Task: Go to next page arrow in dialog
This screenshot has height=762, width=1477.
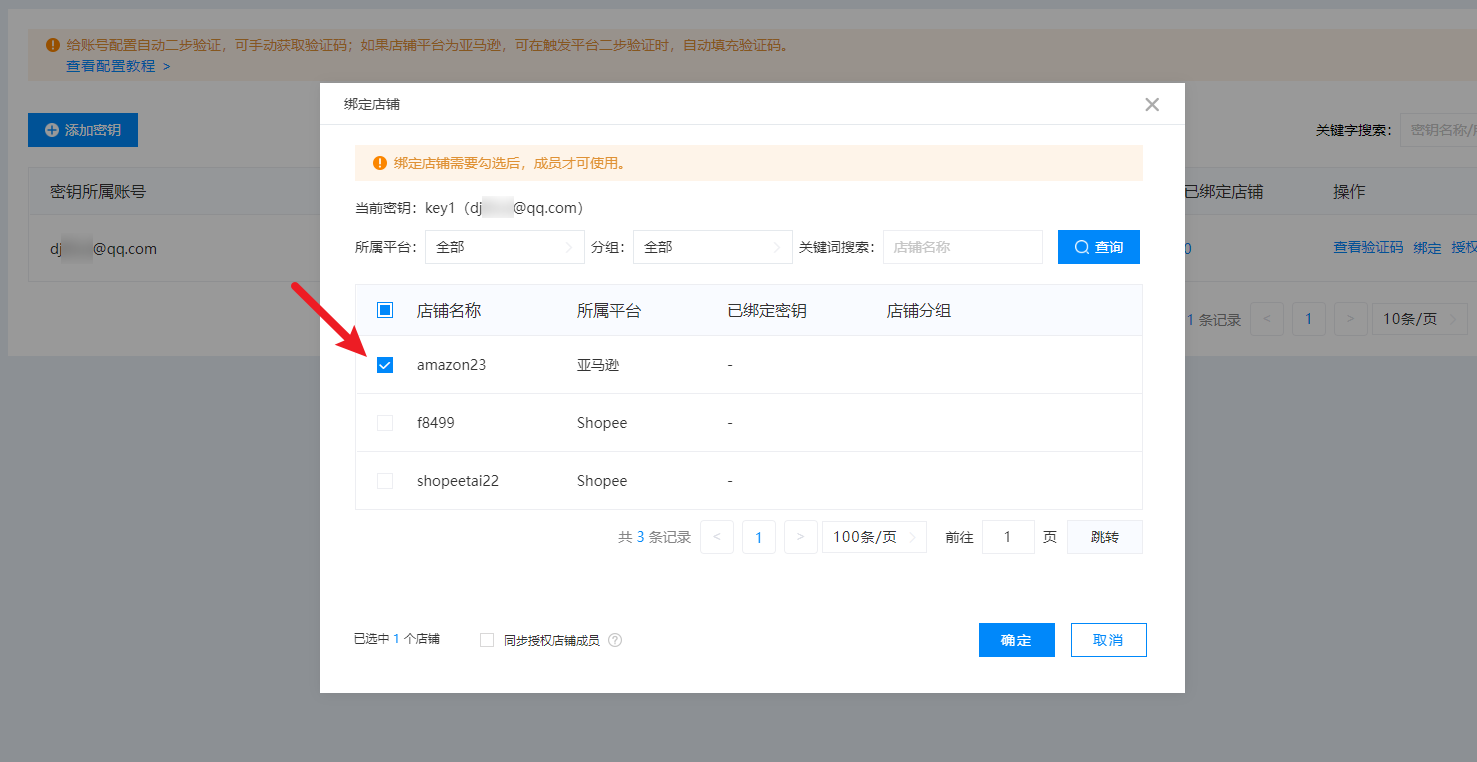Action: pyautogui.click(x=800, y=537)
